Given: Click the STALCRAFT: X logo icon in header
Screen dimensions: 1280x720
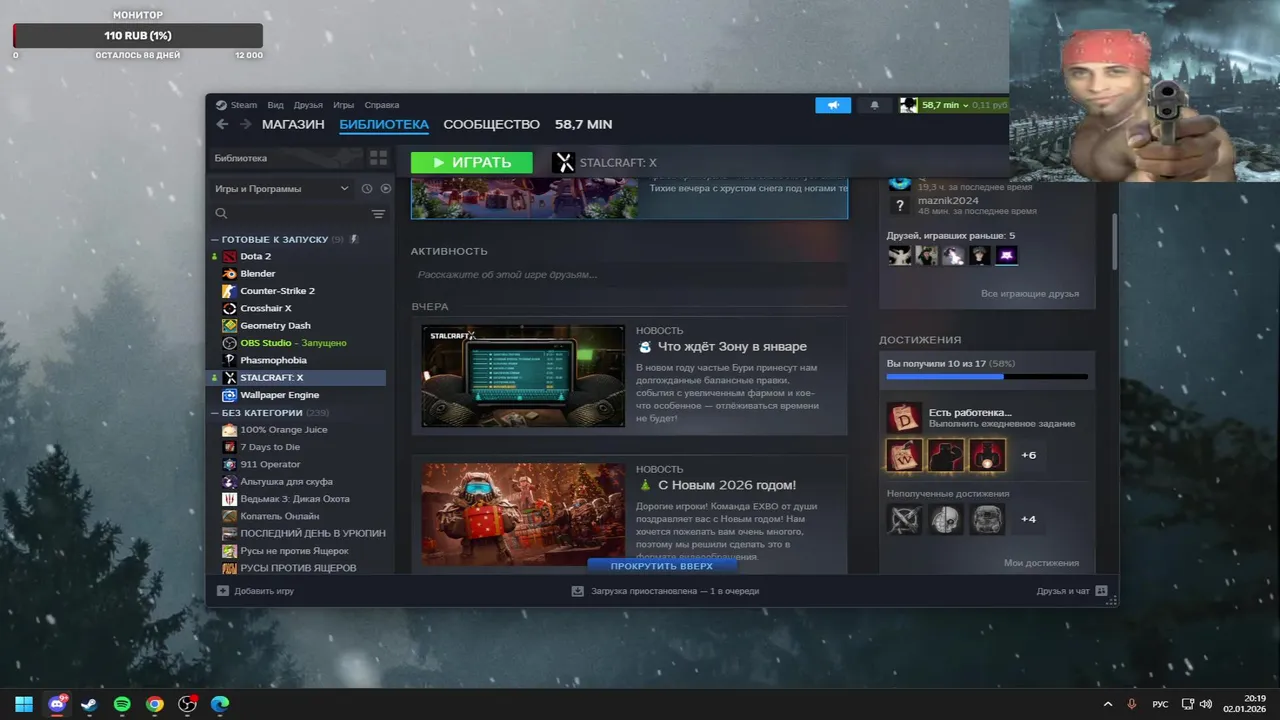Looking at the screenshot, I should (564, 162).
